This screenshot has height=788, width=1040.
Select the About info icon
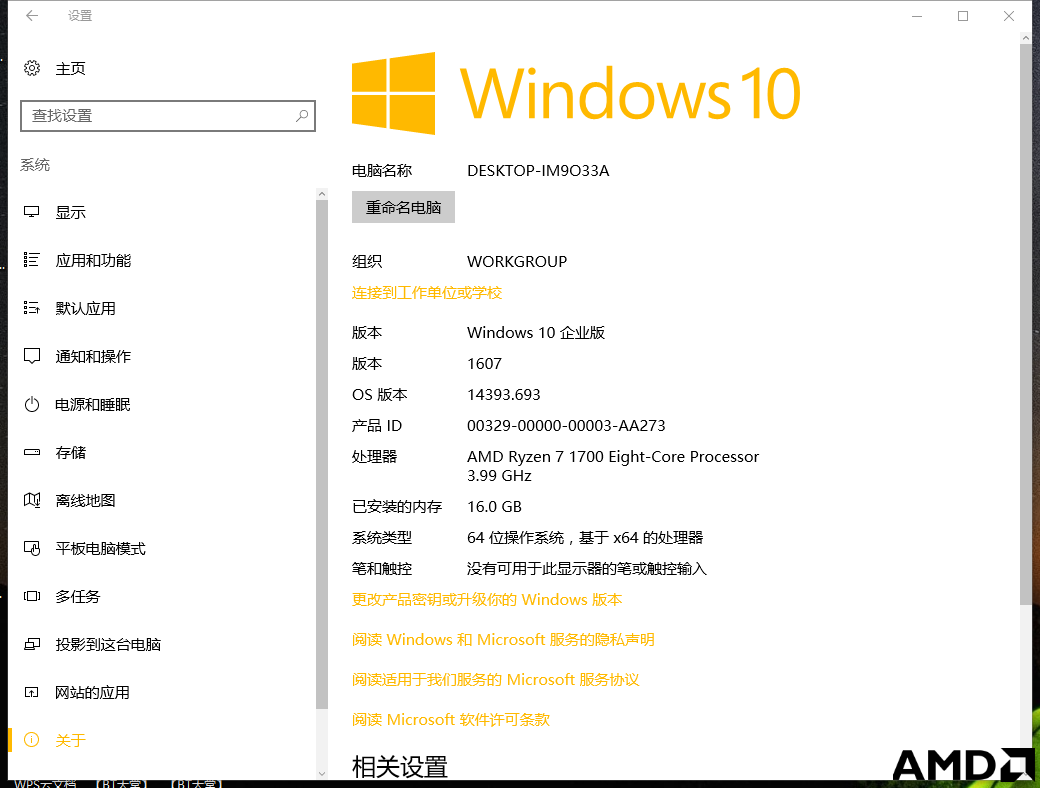click(32, 740)
